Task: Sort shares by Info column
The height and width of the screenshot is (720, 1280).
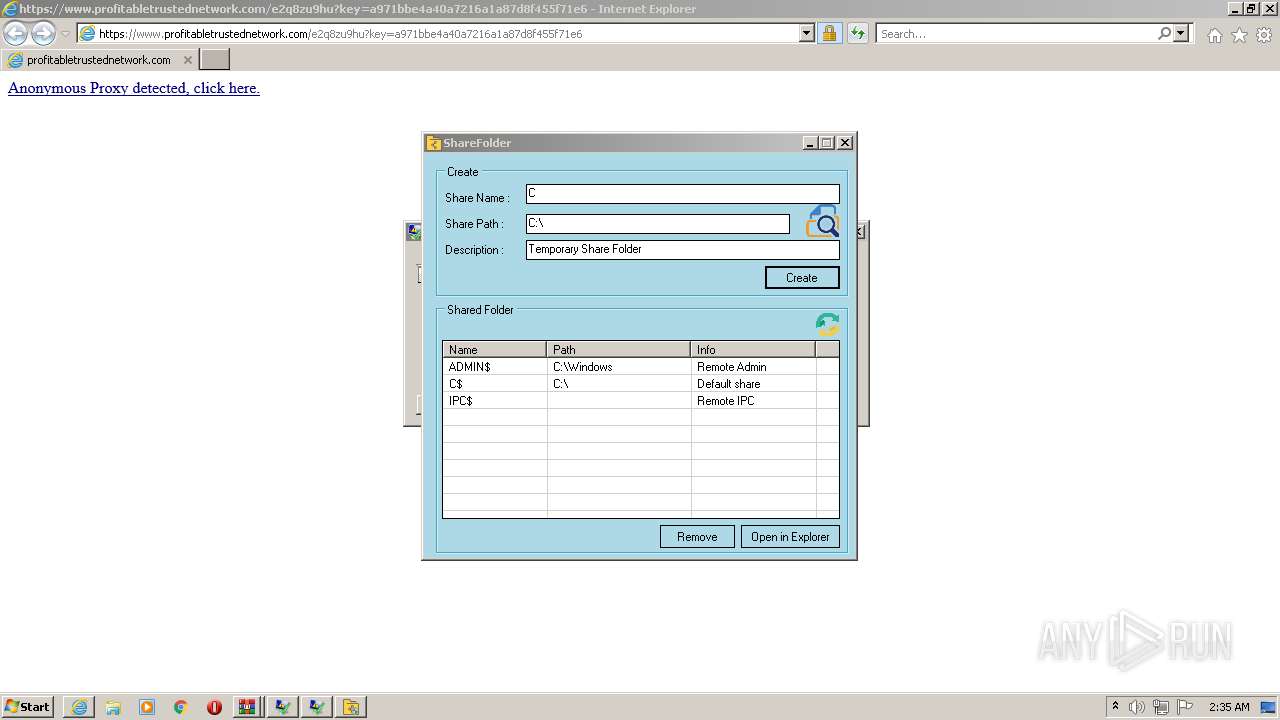Action: (x=753, y=350)
